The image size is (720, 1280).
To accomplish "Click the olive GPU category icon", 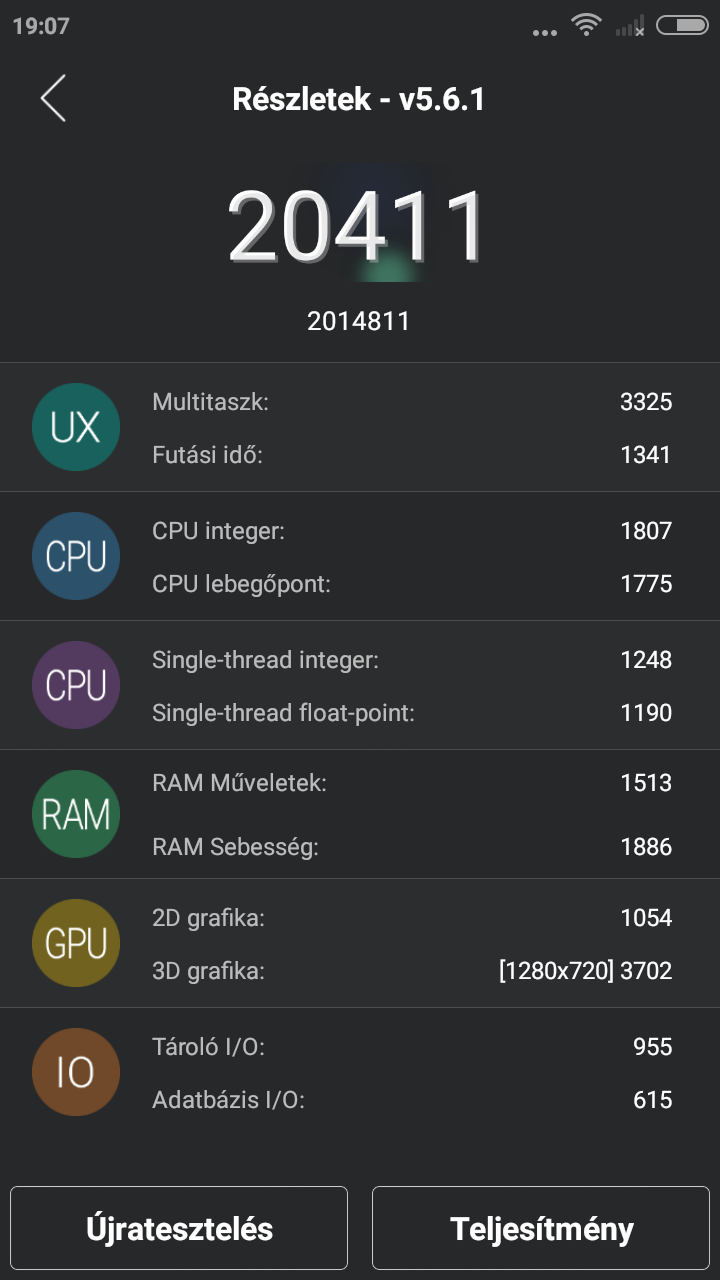I will coord(76,944).
